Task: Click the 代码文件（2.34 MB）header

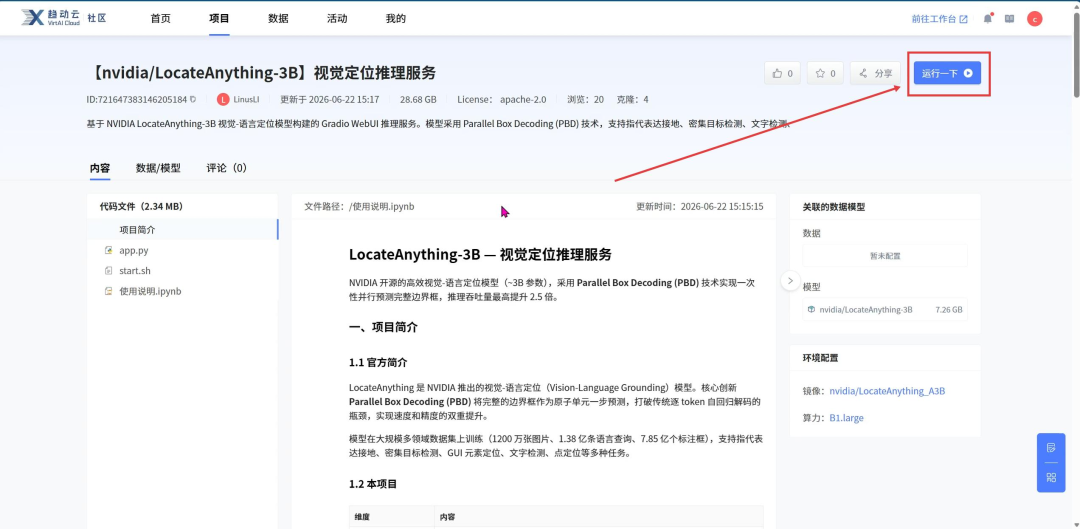Action: (141, 206)
